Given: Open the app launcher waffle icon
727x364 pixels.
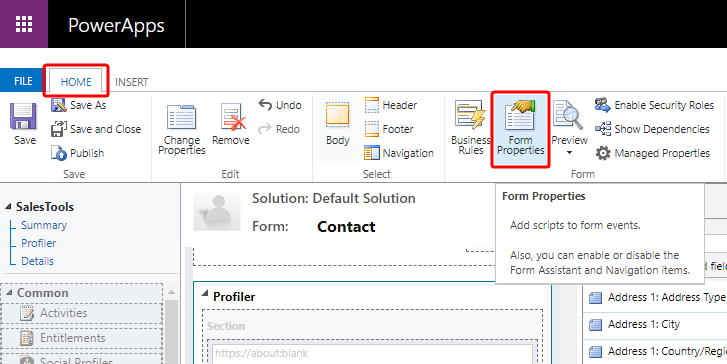Looking at the screenshot, I should pyautogui.click(x=24, y=24).
